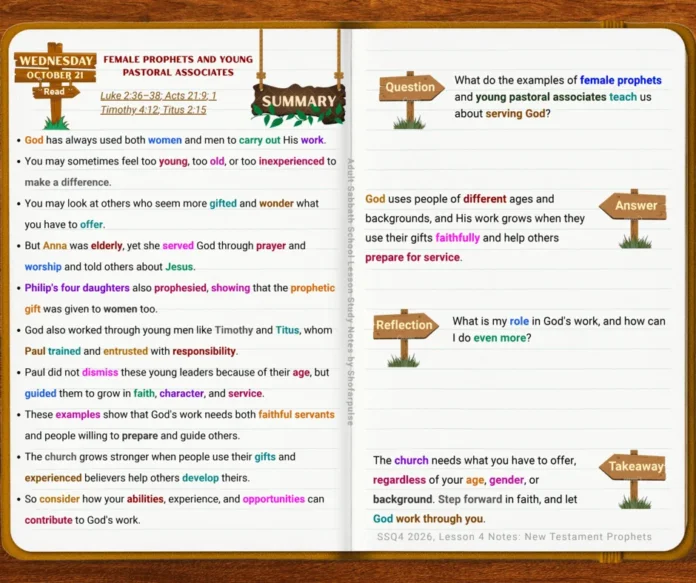Screen dimensions: 696x583
Task: Click the line 'You may sometimes feel too young'
Action: (180, 161)
